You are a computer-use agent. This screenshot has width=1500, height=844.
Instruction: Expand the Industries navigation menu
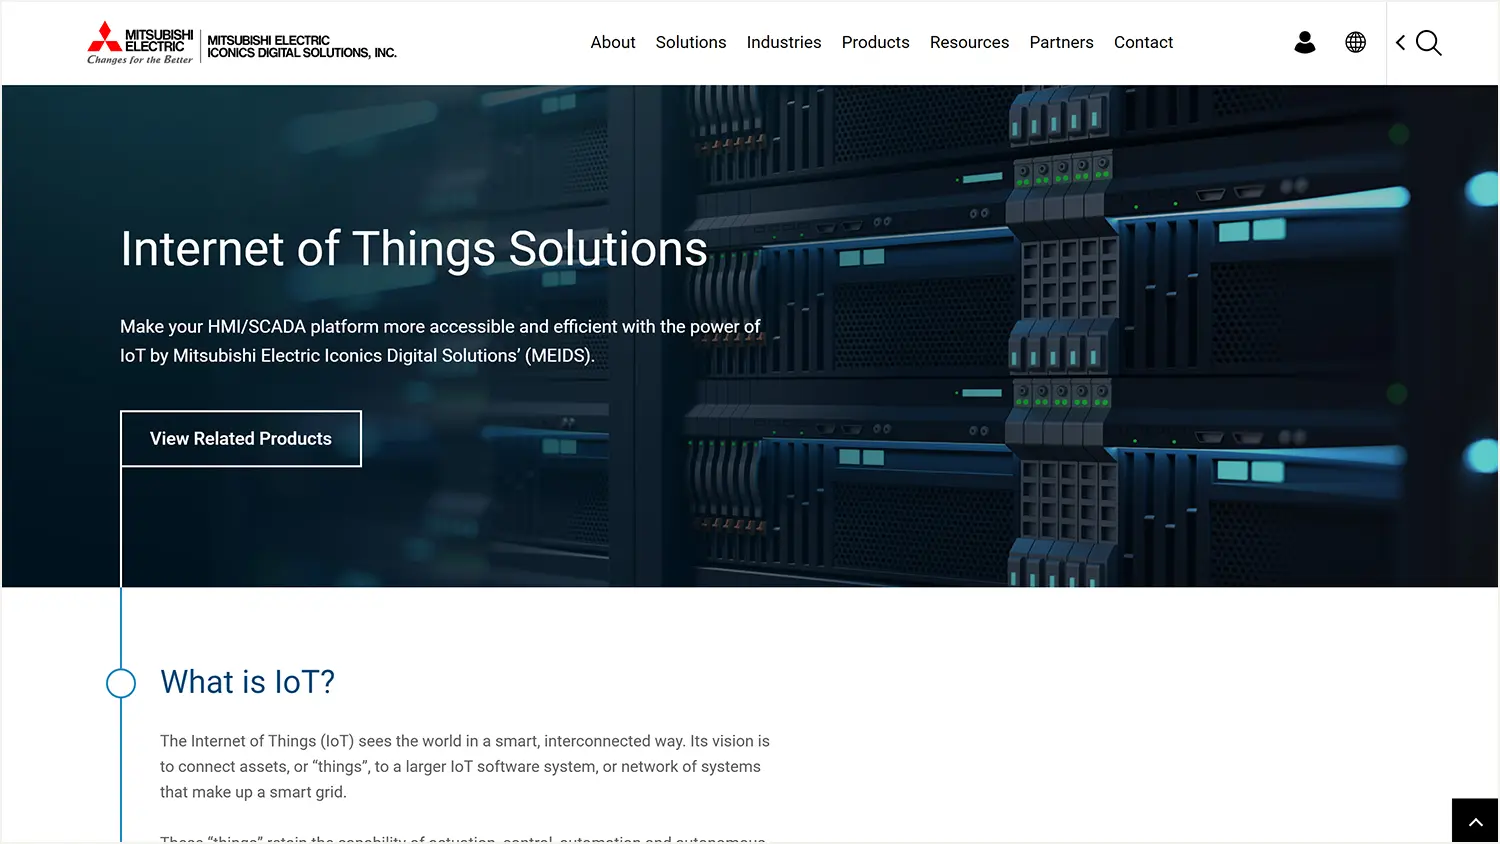[783, 42]
